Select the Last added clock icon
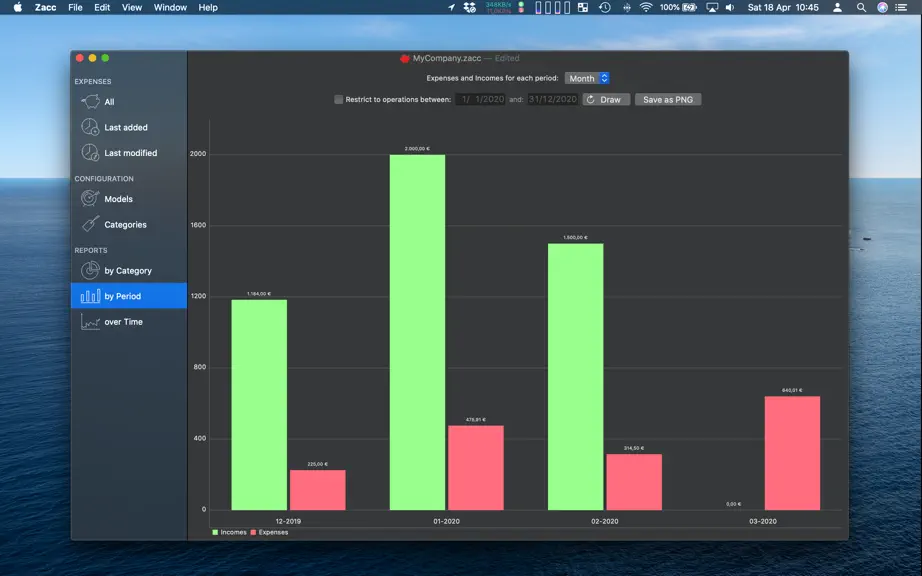 (90, 127)
